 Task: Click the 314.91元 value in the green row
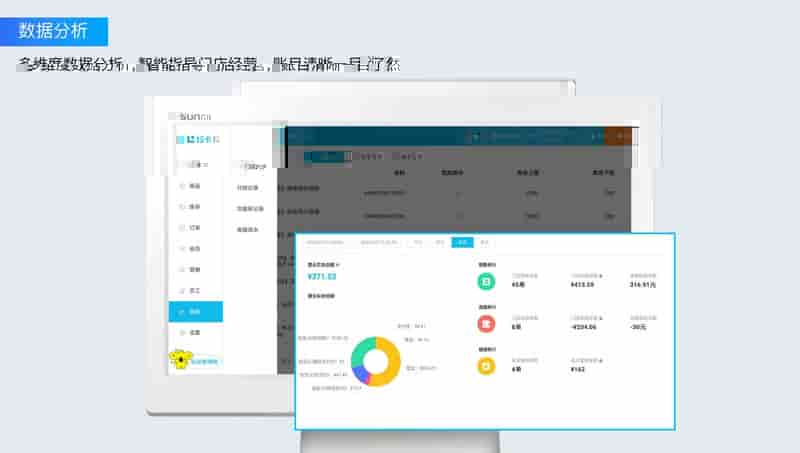coord(642,285)
